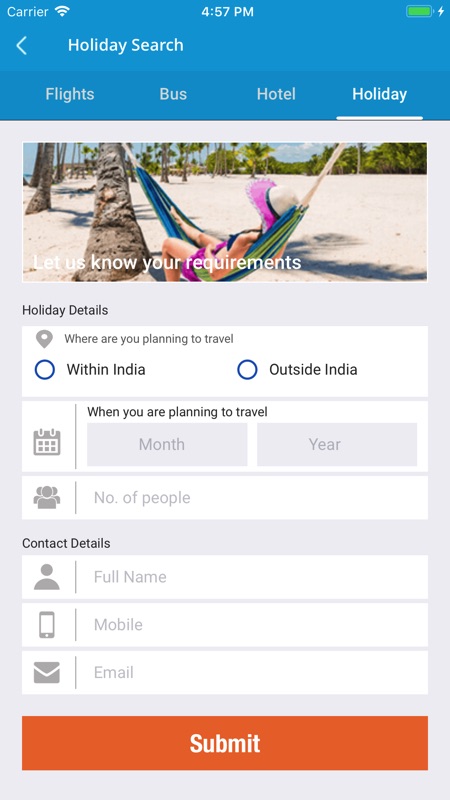
Task: Click the group of people icon
Action: pos(47,497)
